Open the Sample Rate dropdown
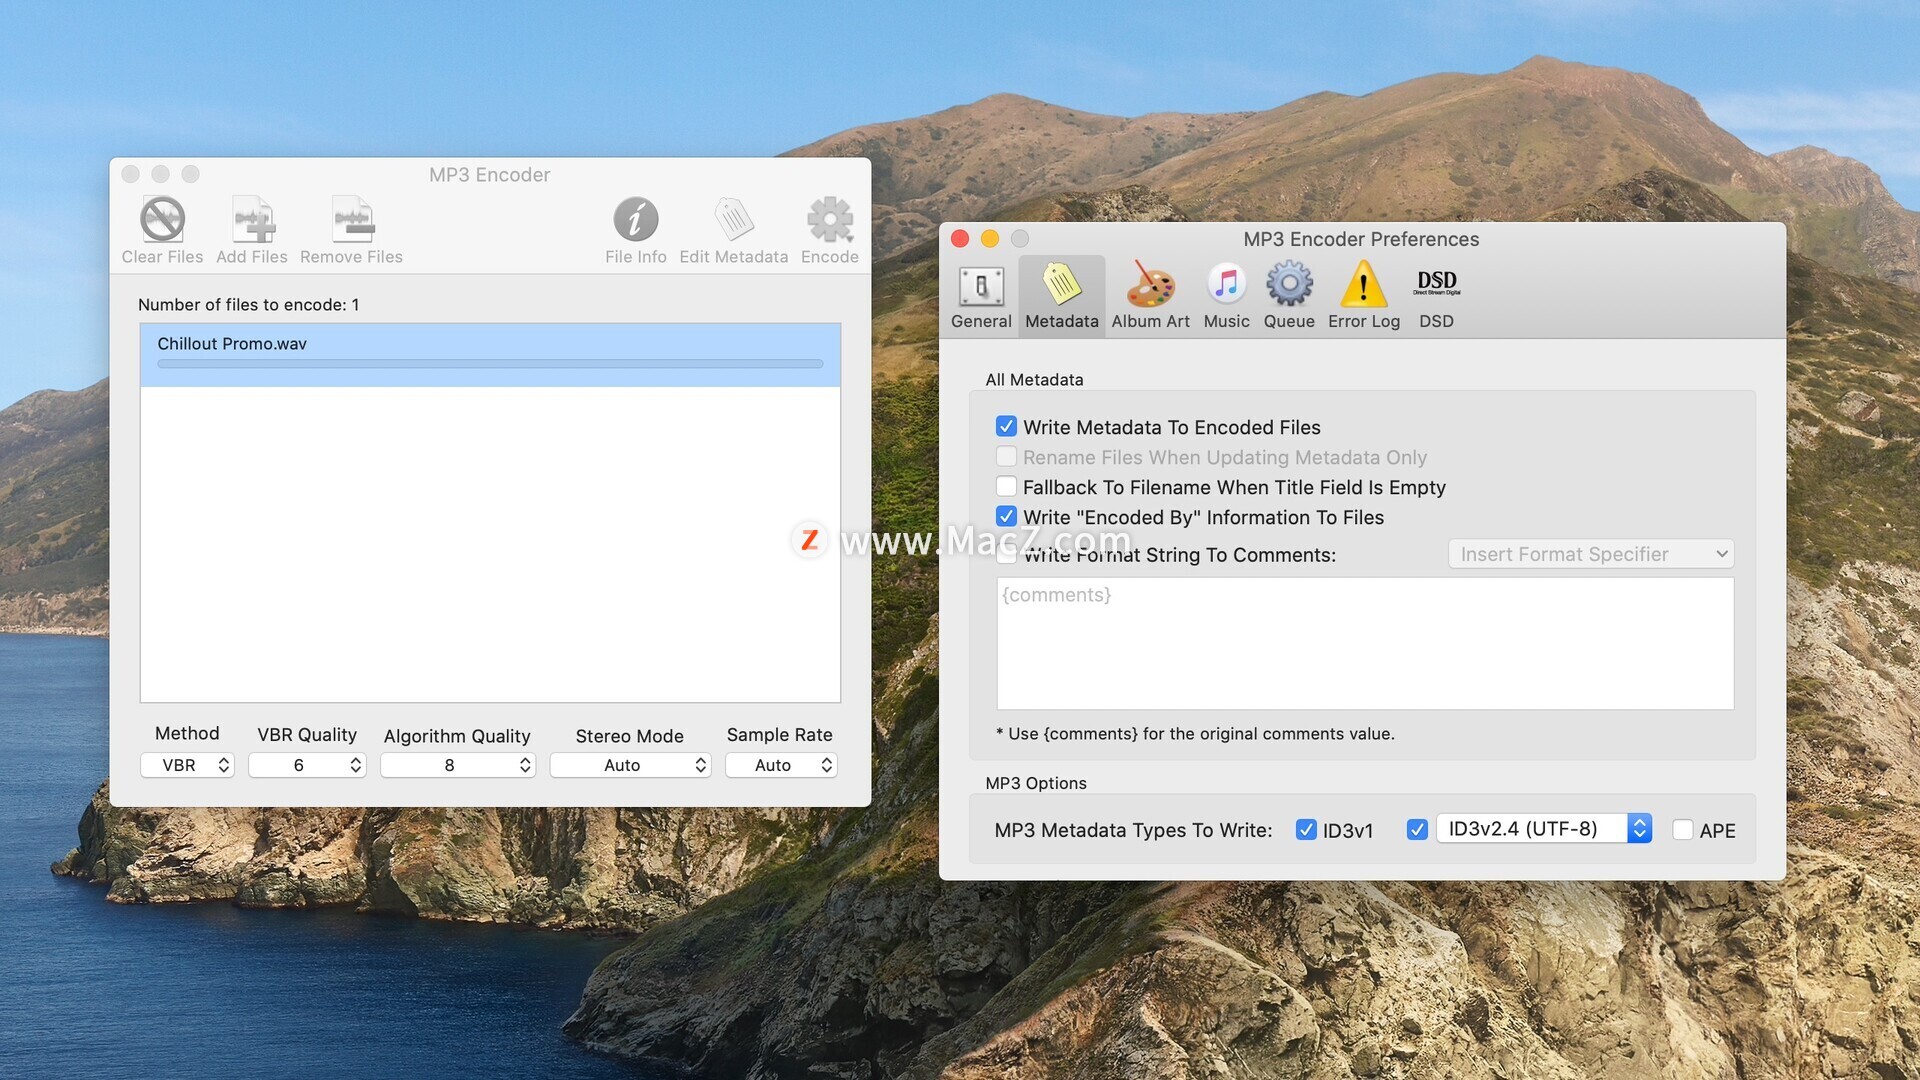This screenshot has height=1080, width=1920. point(781,765)
